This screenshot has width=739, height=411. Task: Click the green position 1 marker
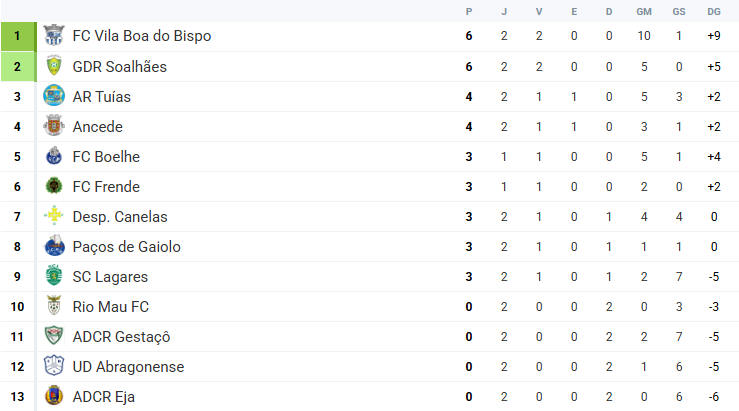pyautogui.click(x=18, y=36)
